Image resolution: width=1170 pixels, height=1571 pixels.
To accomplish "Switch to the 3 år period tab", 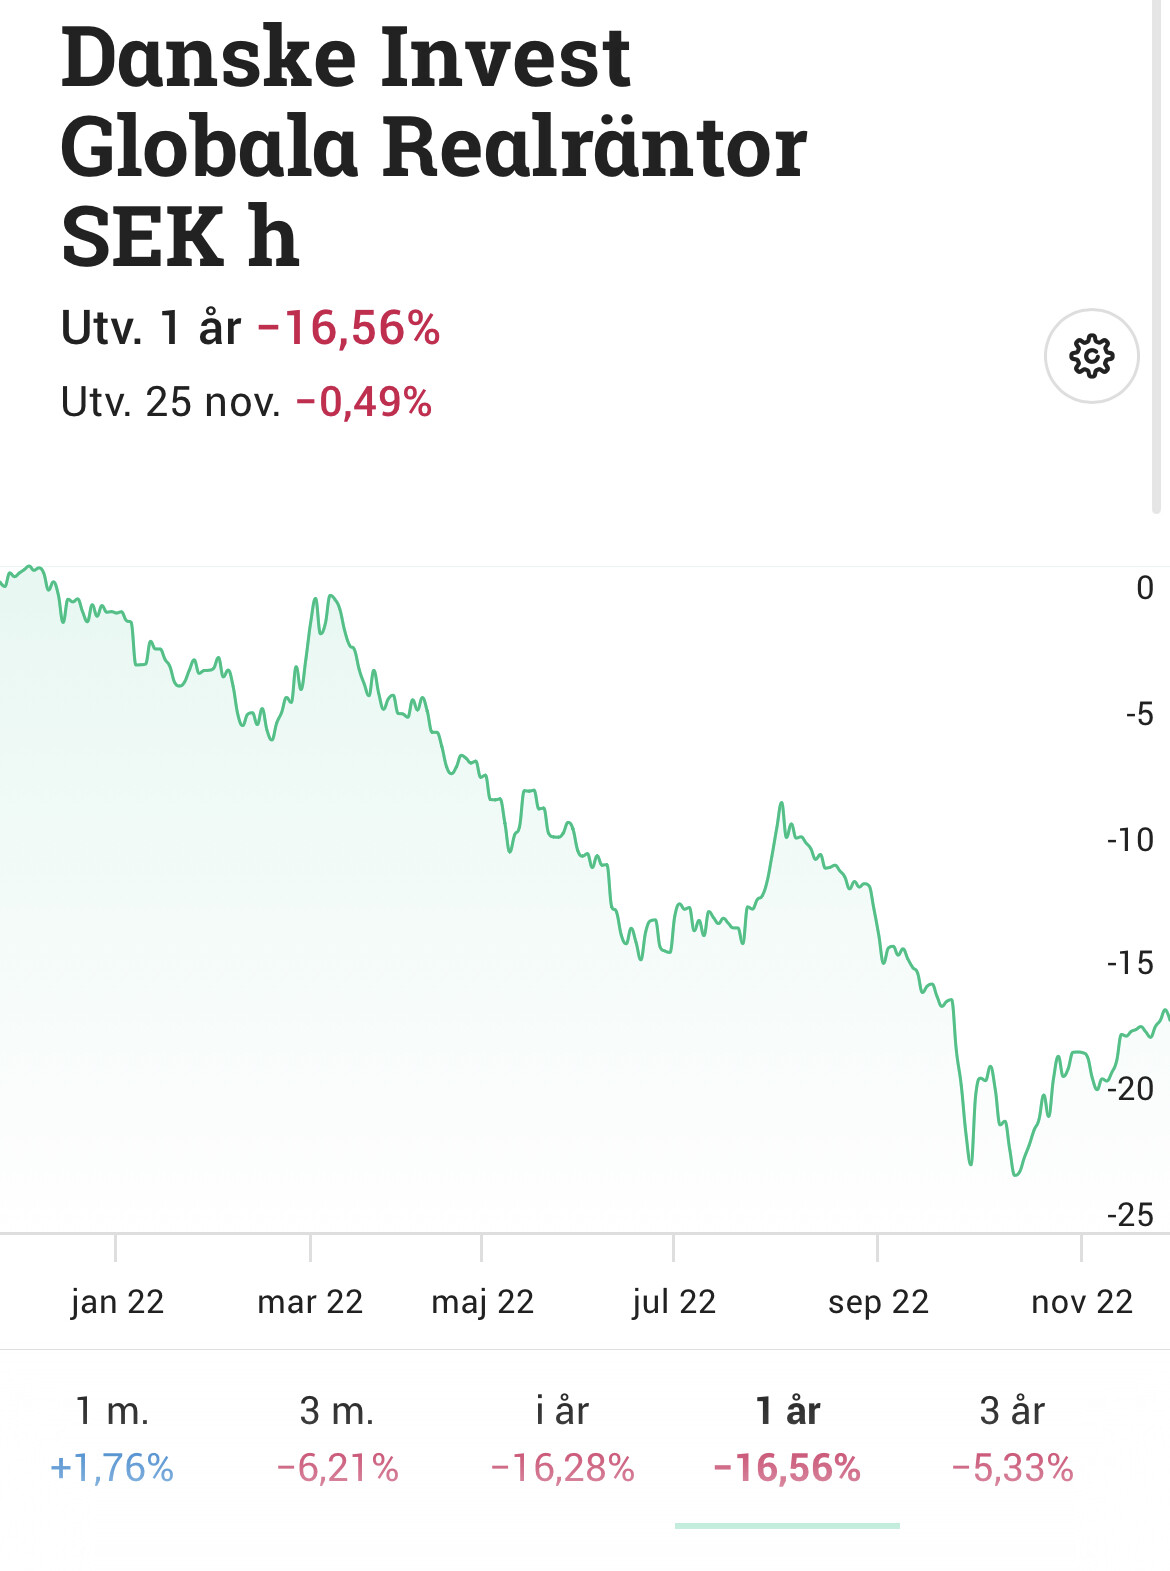I will (1012, 1438).
